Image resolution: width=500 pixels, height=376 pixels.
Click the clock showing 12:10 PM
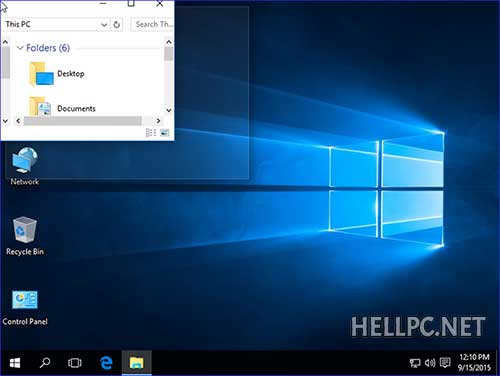click(474, 357)
